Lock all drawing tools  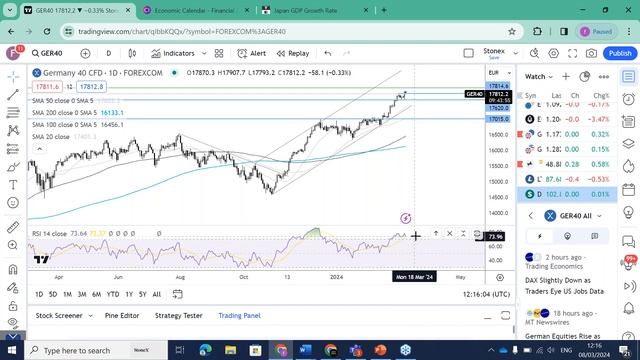(13, 305)
